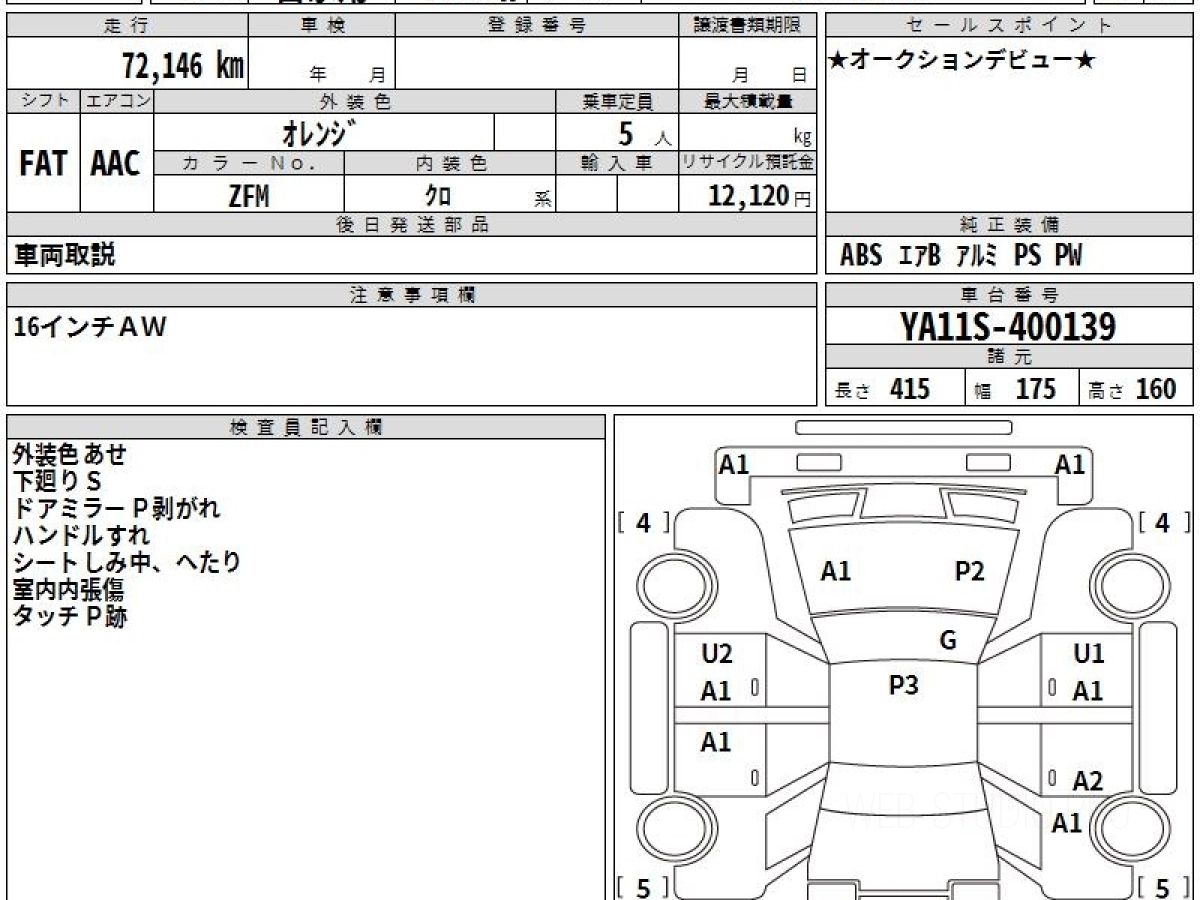This screenshot has height=900, width=1200.
Task: Click the エアコン header cell
Action: tap(117, 101)
